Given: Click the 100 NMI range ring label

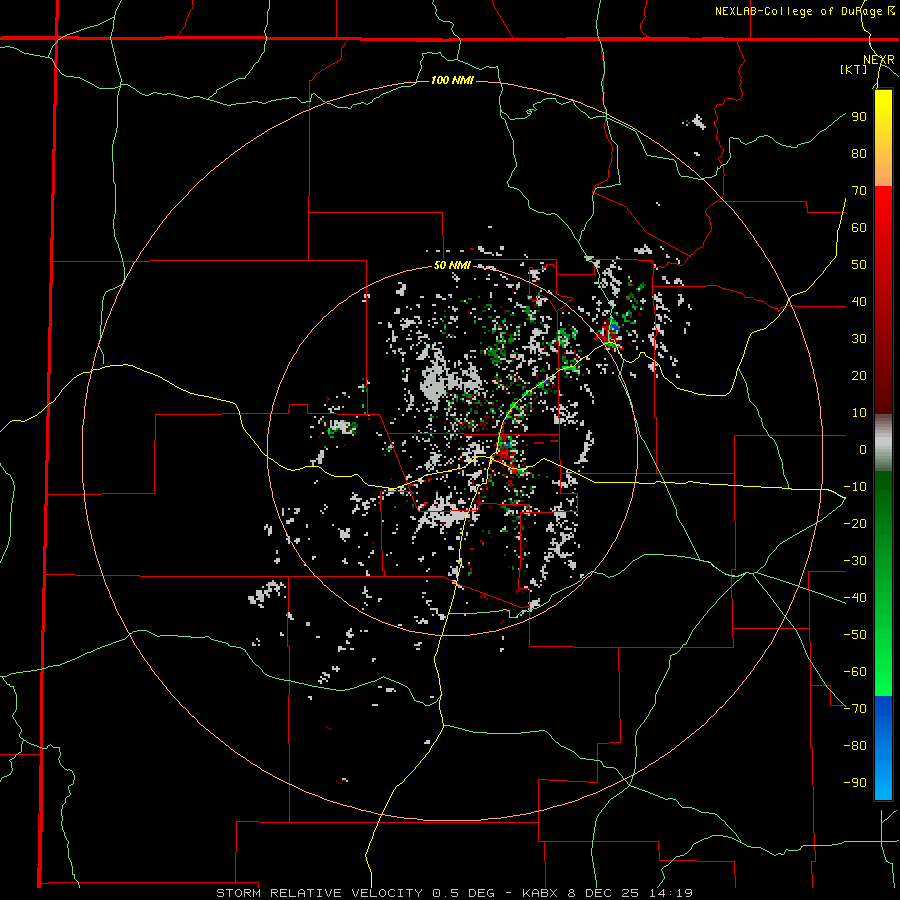Looking at the screenshot, I should tap(452, 80).
